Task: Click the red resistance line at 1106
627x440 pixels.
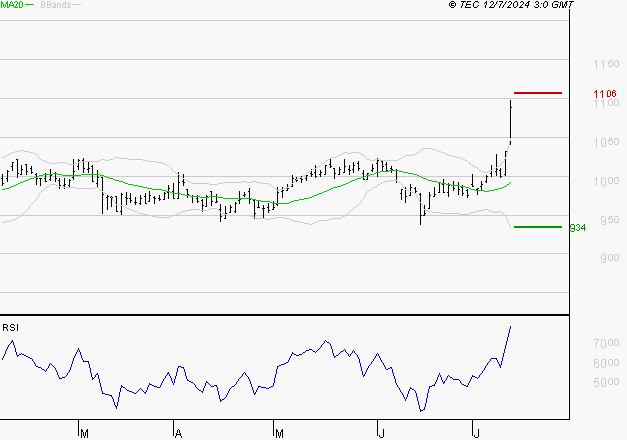Action: 538,93
